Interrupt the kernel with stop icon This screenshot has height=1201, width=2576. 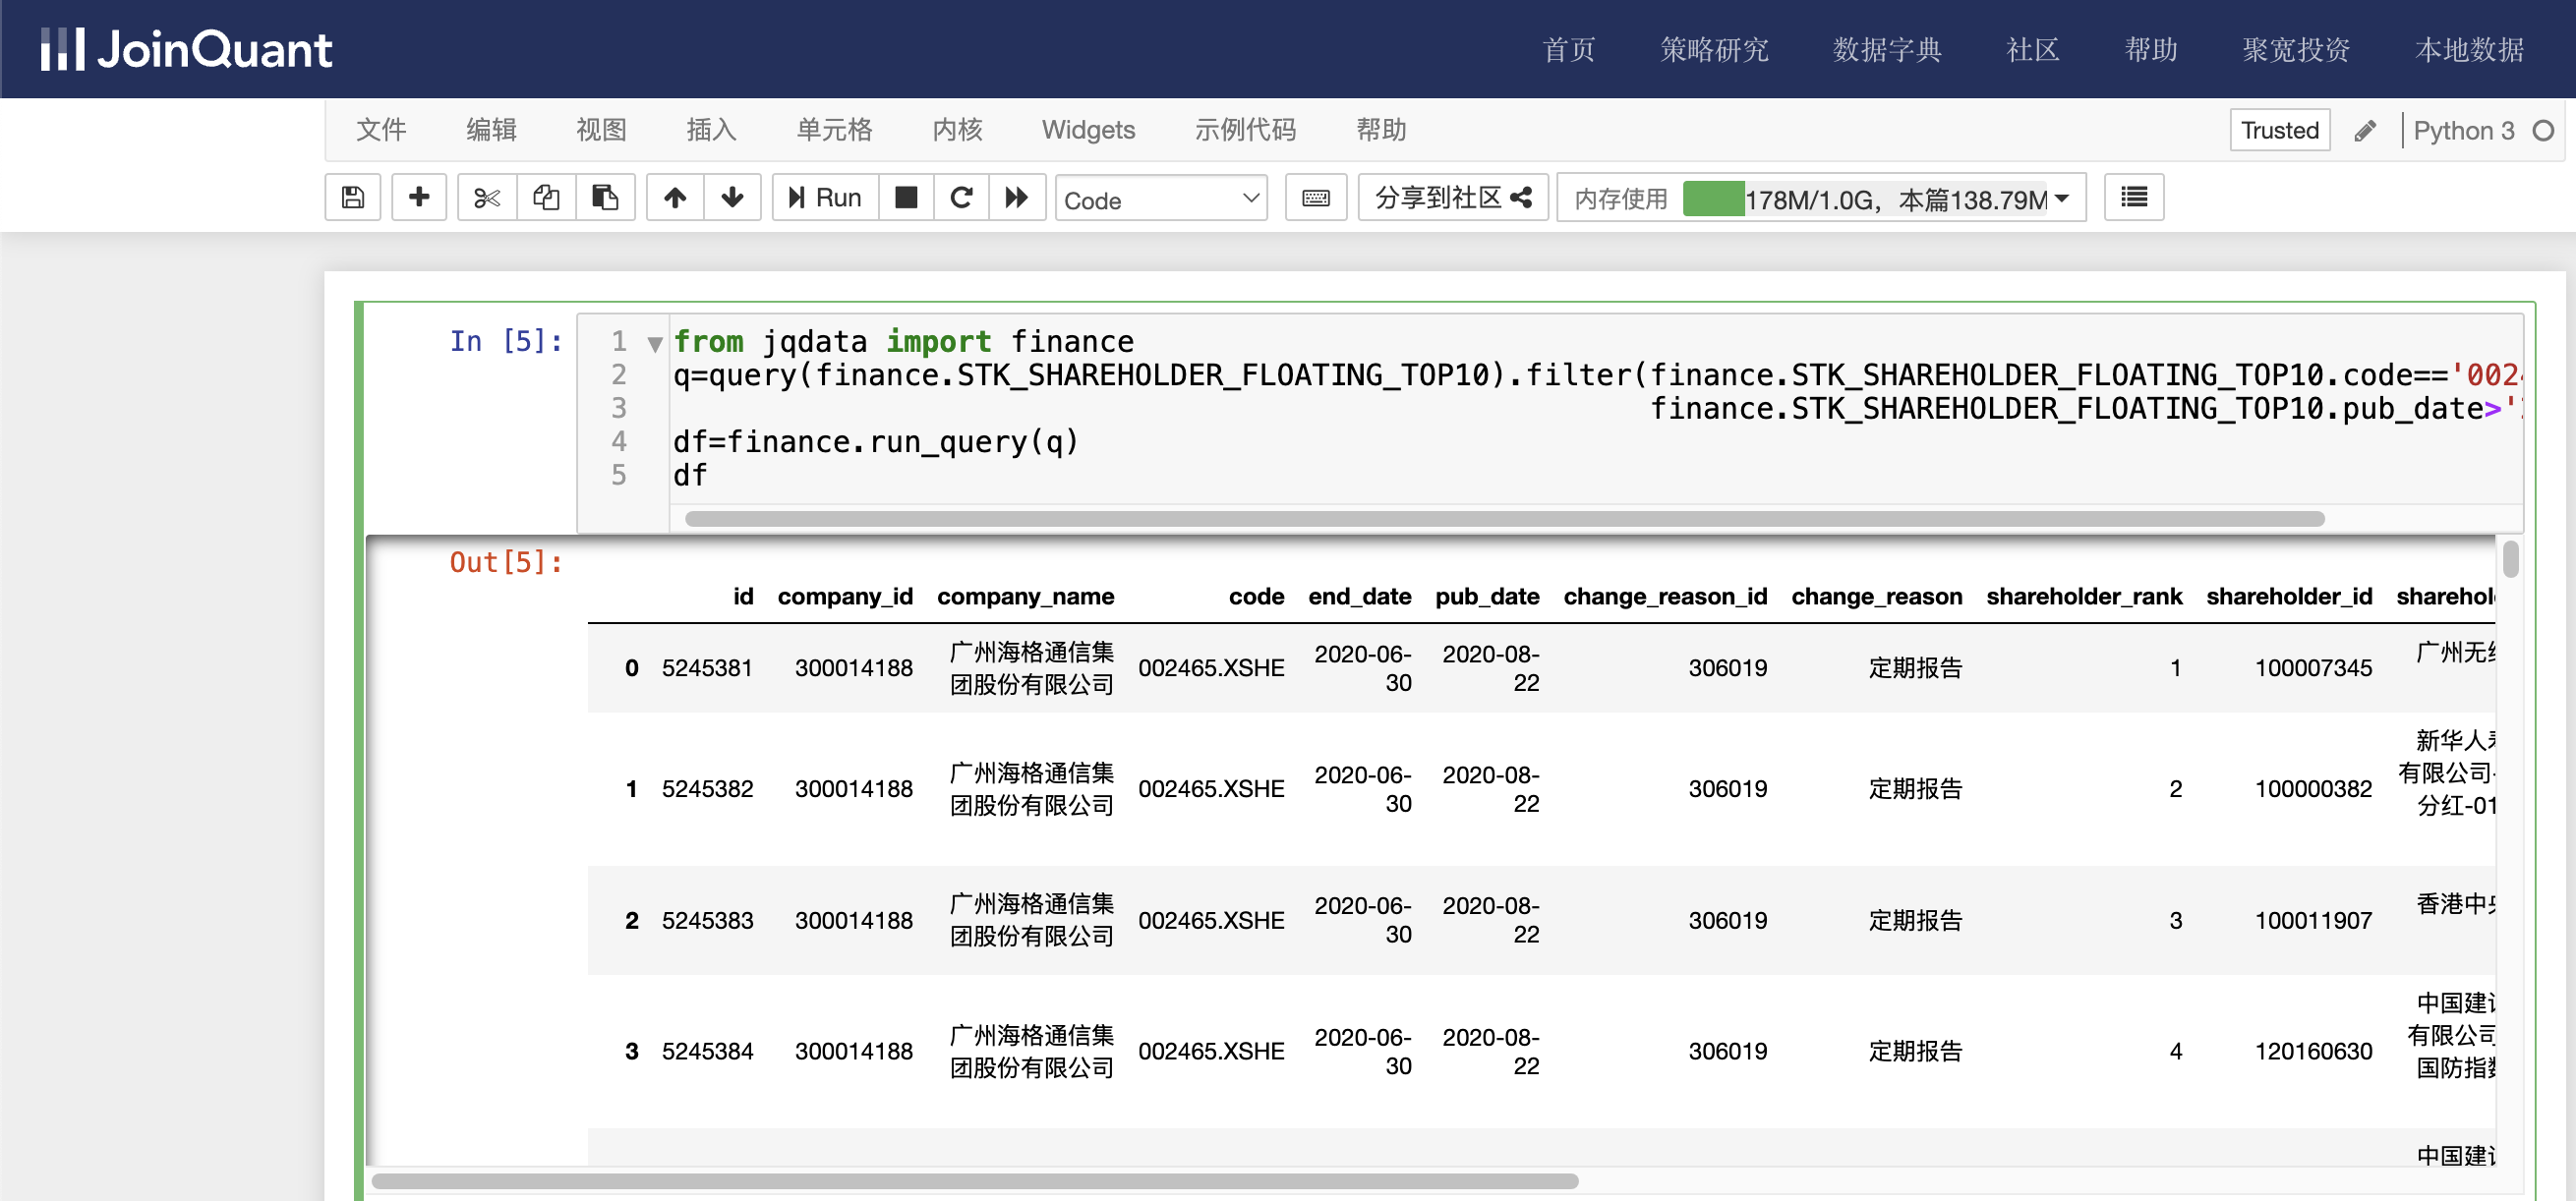click(x=906, y=198)
